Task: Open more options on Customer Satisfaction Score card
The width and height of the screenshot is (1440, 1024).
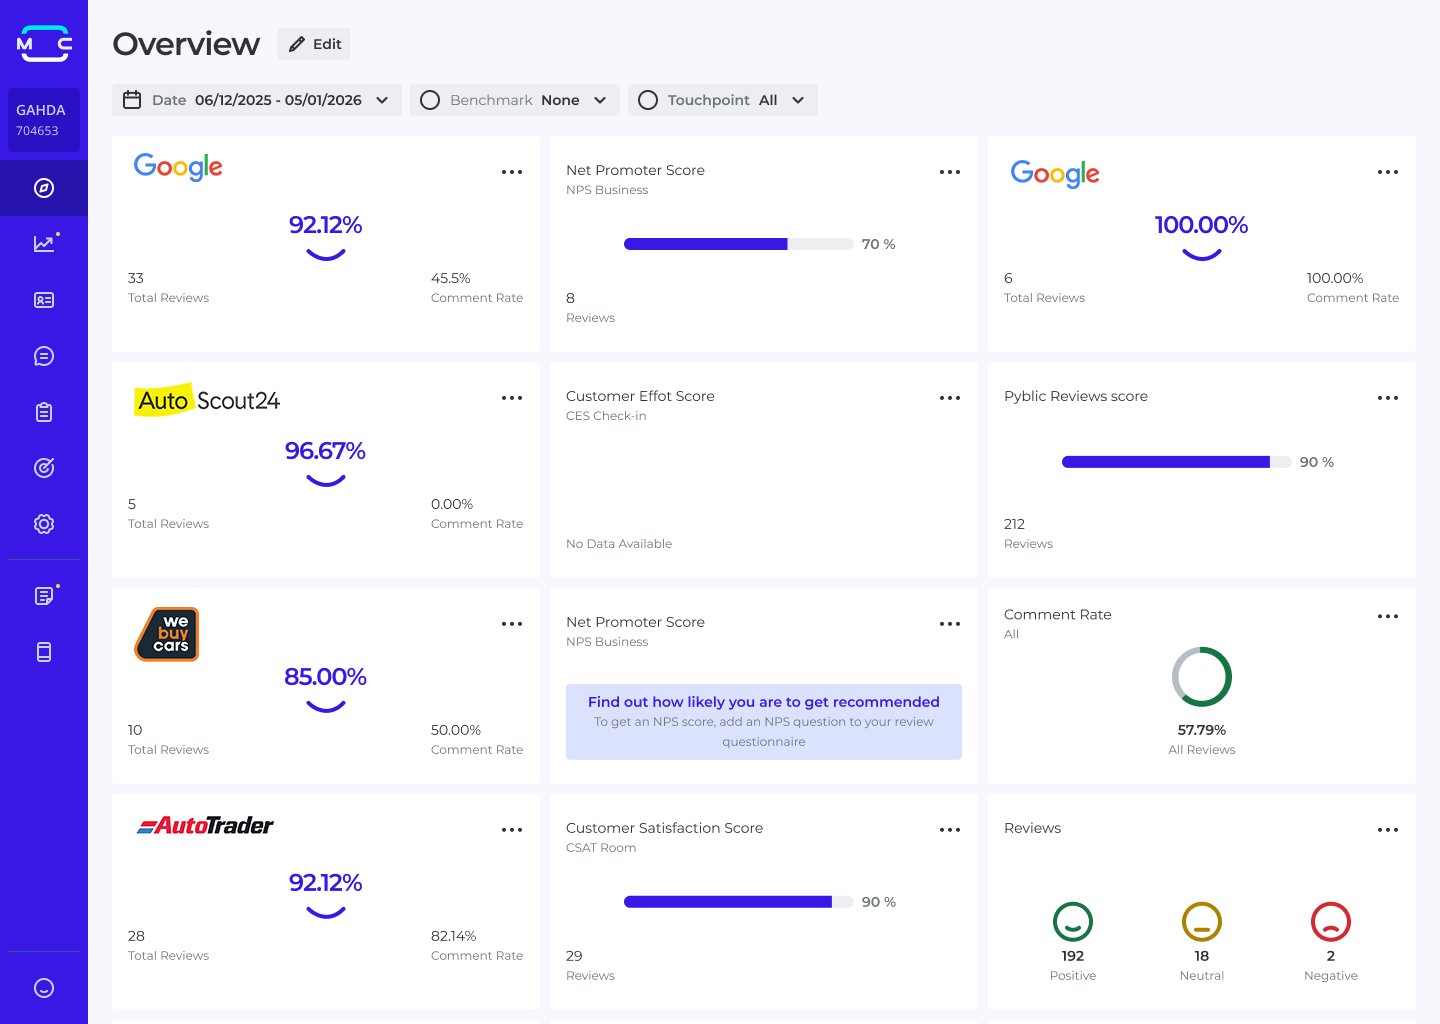Action: [x=950, y=830]
